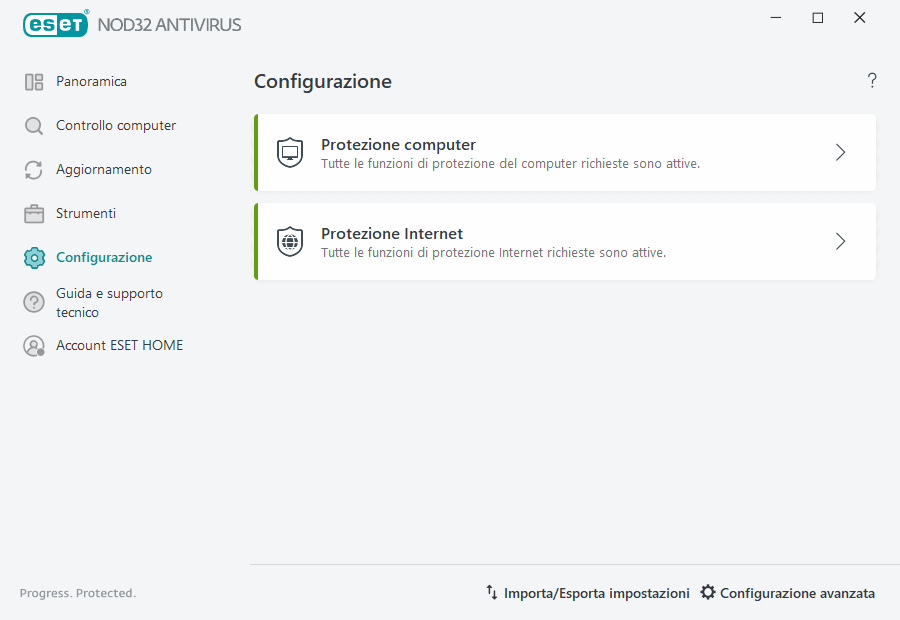Select the Panoramica overview icon

click(33, 81)
